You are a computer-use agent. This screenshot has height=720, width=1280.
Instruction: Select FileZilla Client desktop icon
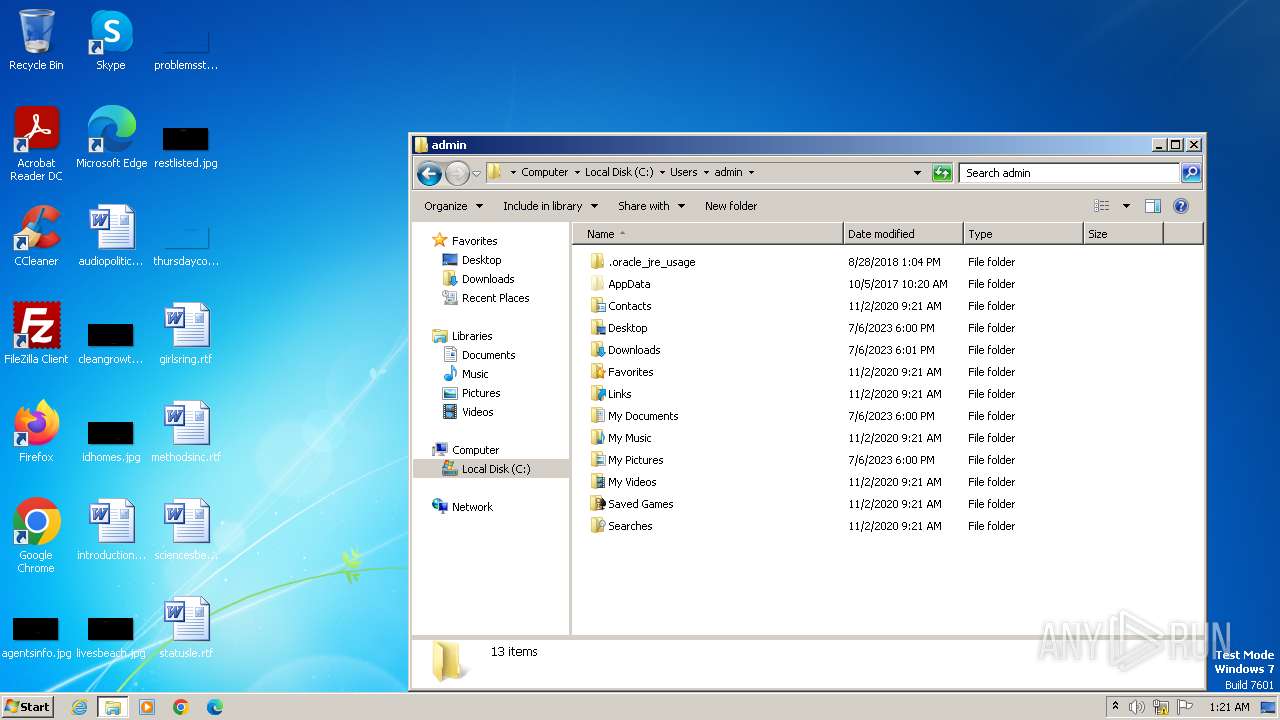pyautogui.click(x=36, y=334)
